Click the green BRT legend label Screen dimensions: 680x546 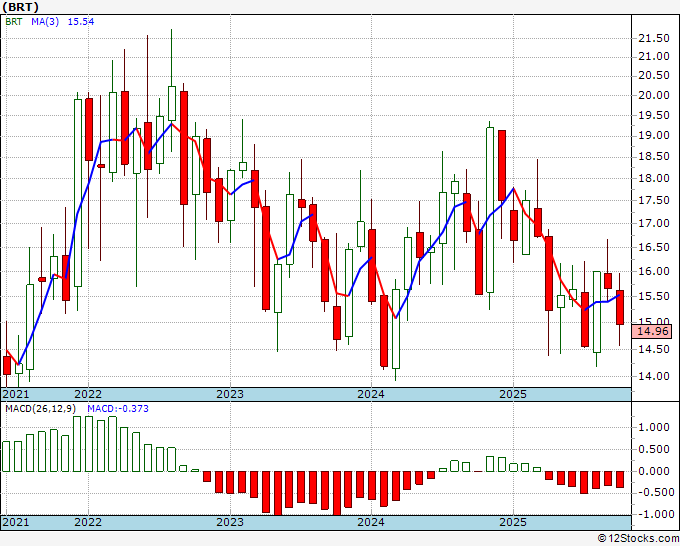pos(13,22)
